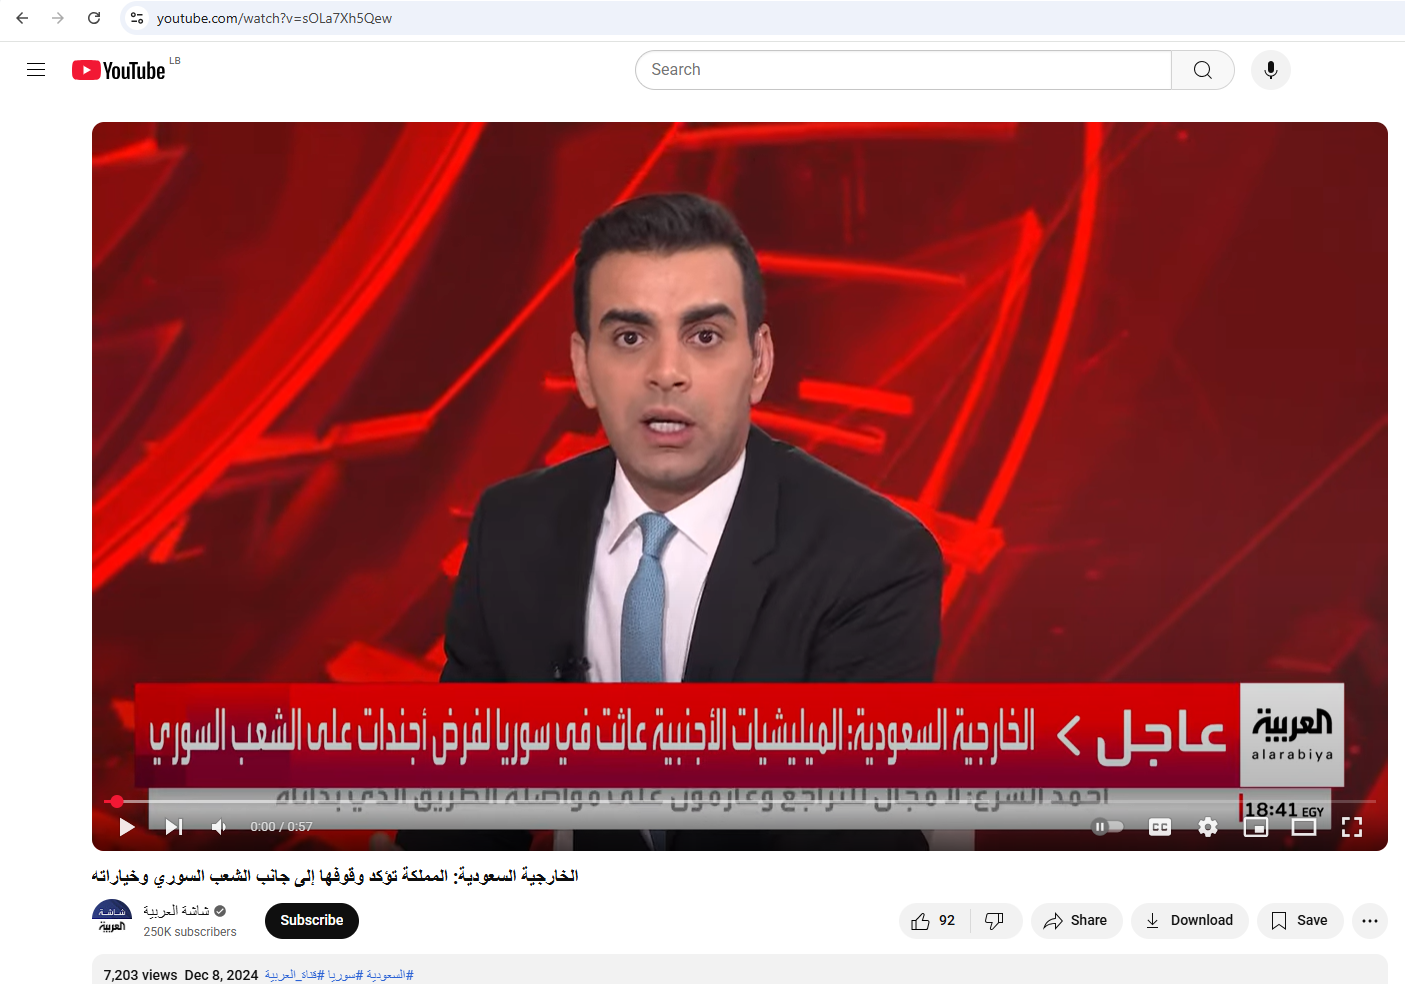Image resolution: width=1405 pixels, height=984 pixels.
Task: Activate miniplayer mode
Action: [1255, 827]
